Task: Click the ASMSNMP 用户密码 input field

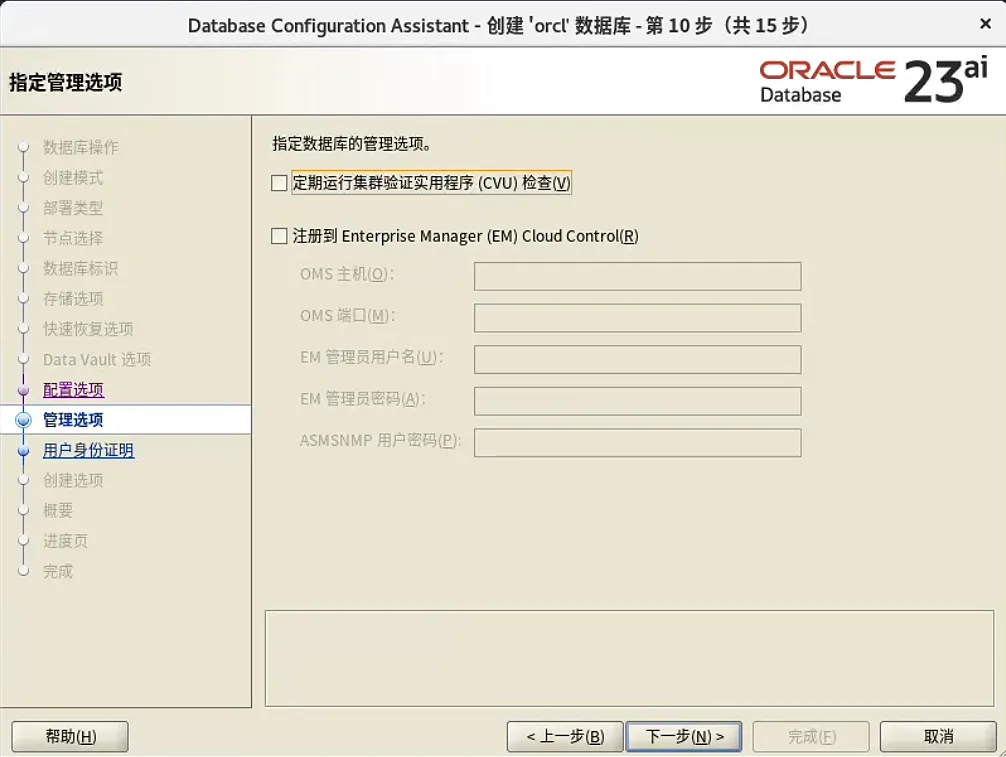Action: click(x=637, y=443)
